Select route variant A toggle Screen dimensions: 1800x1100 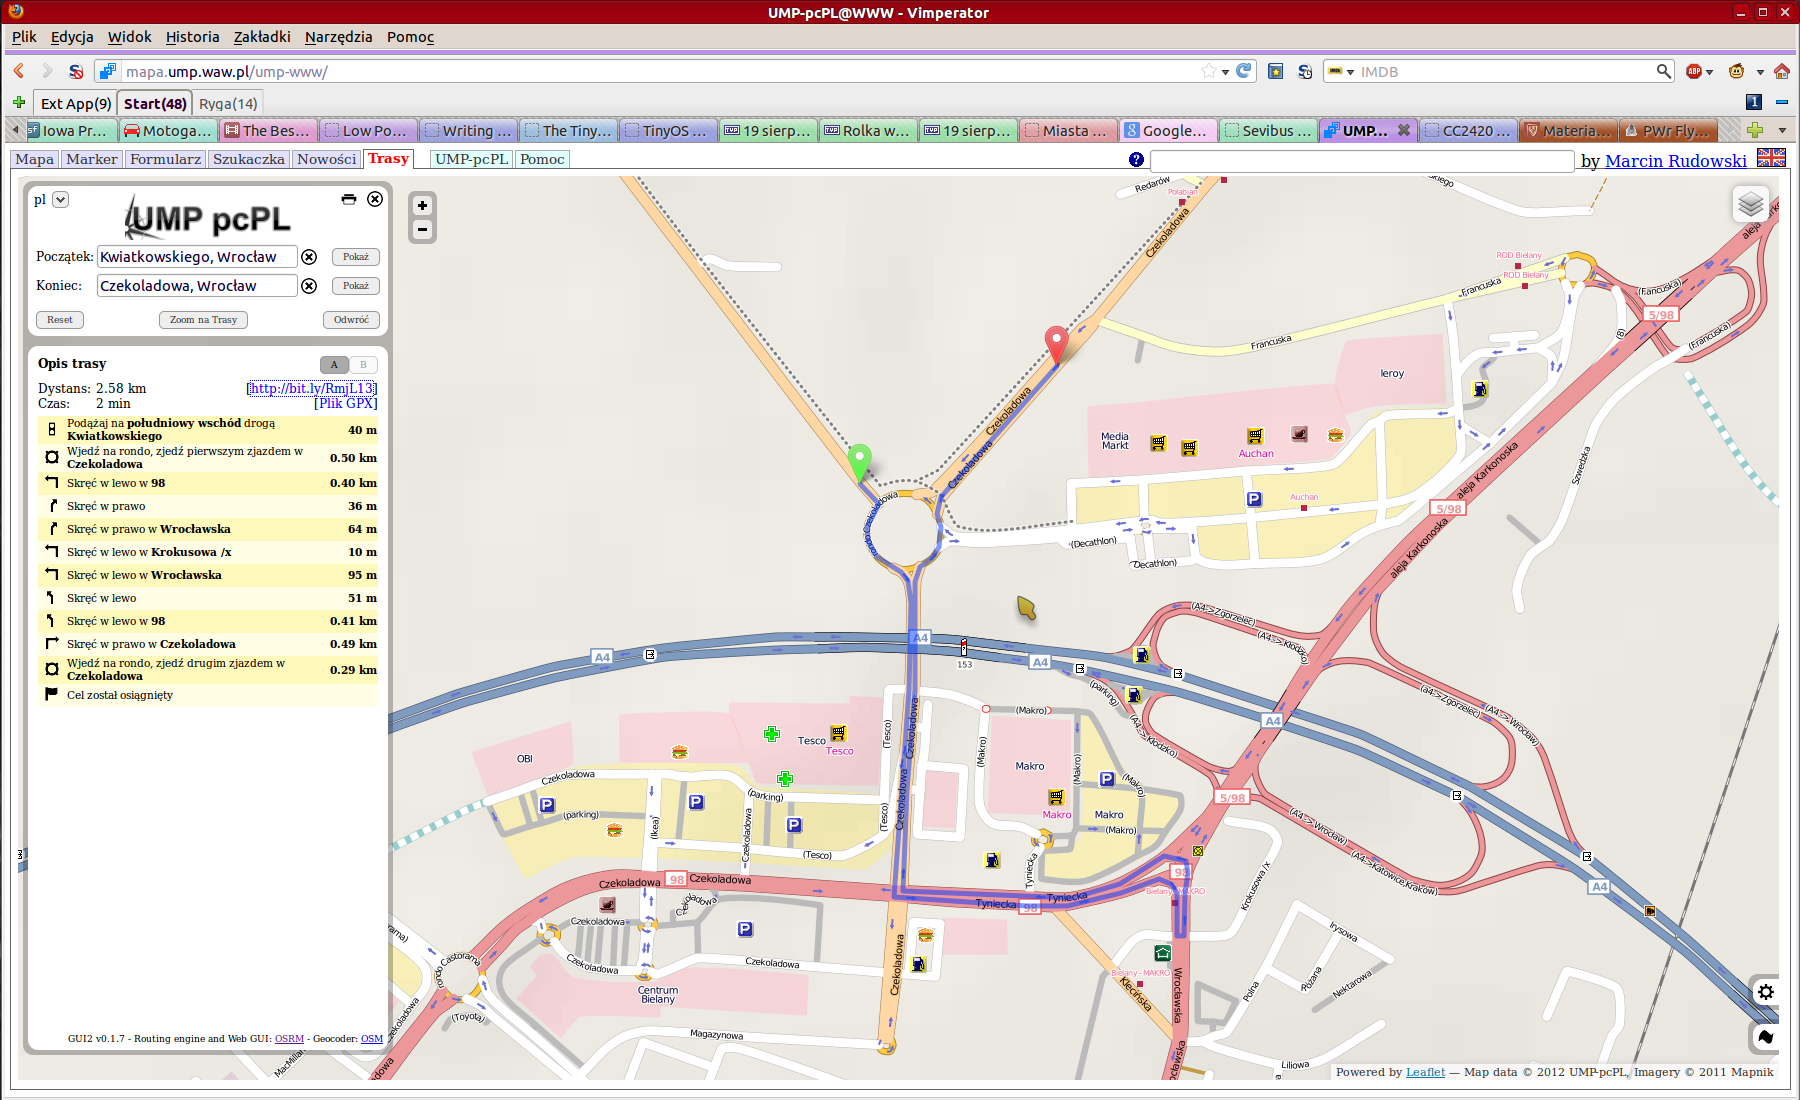(334, 365)
